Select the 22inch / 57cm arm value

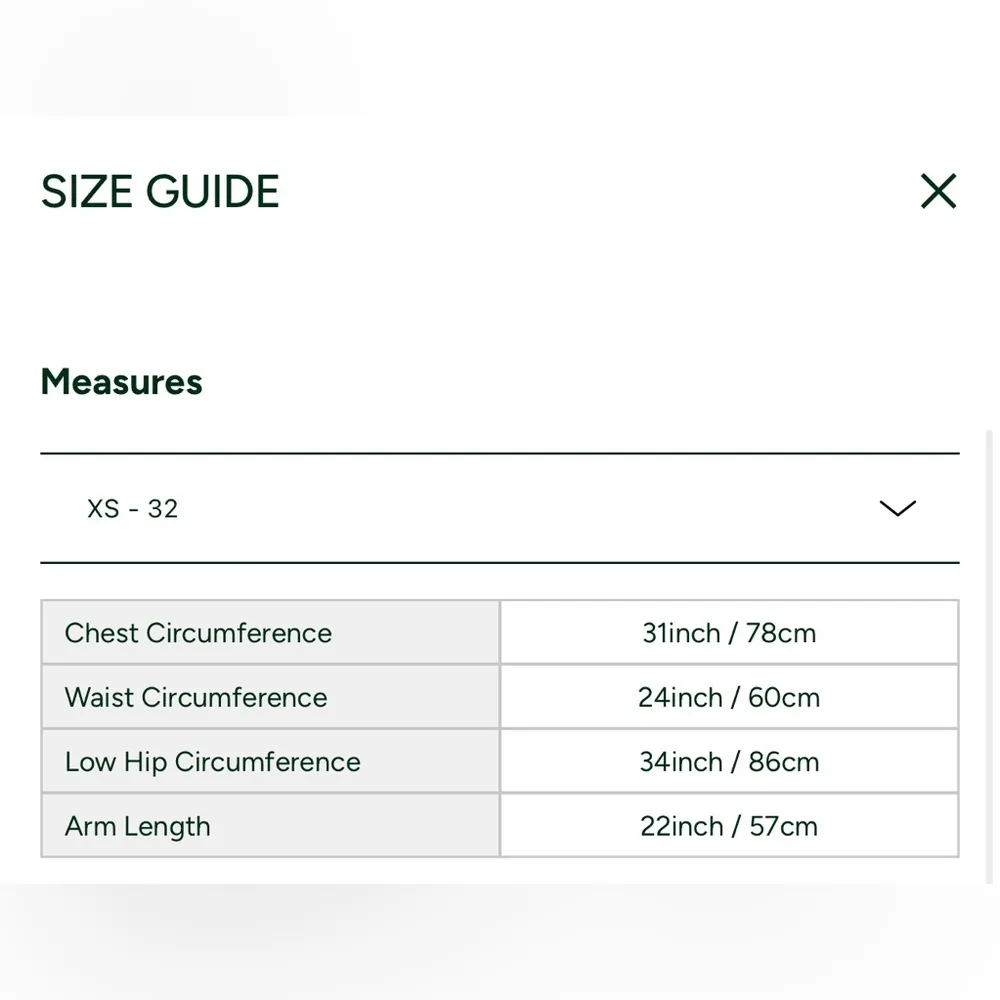point(729,826)
